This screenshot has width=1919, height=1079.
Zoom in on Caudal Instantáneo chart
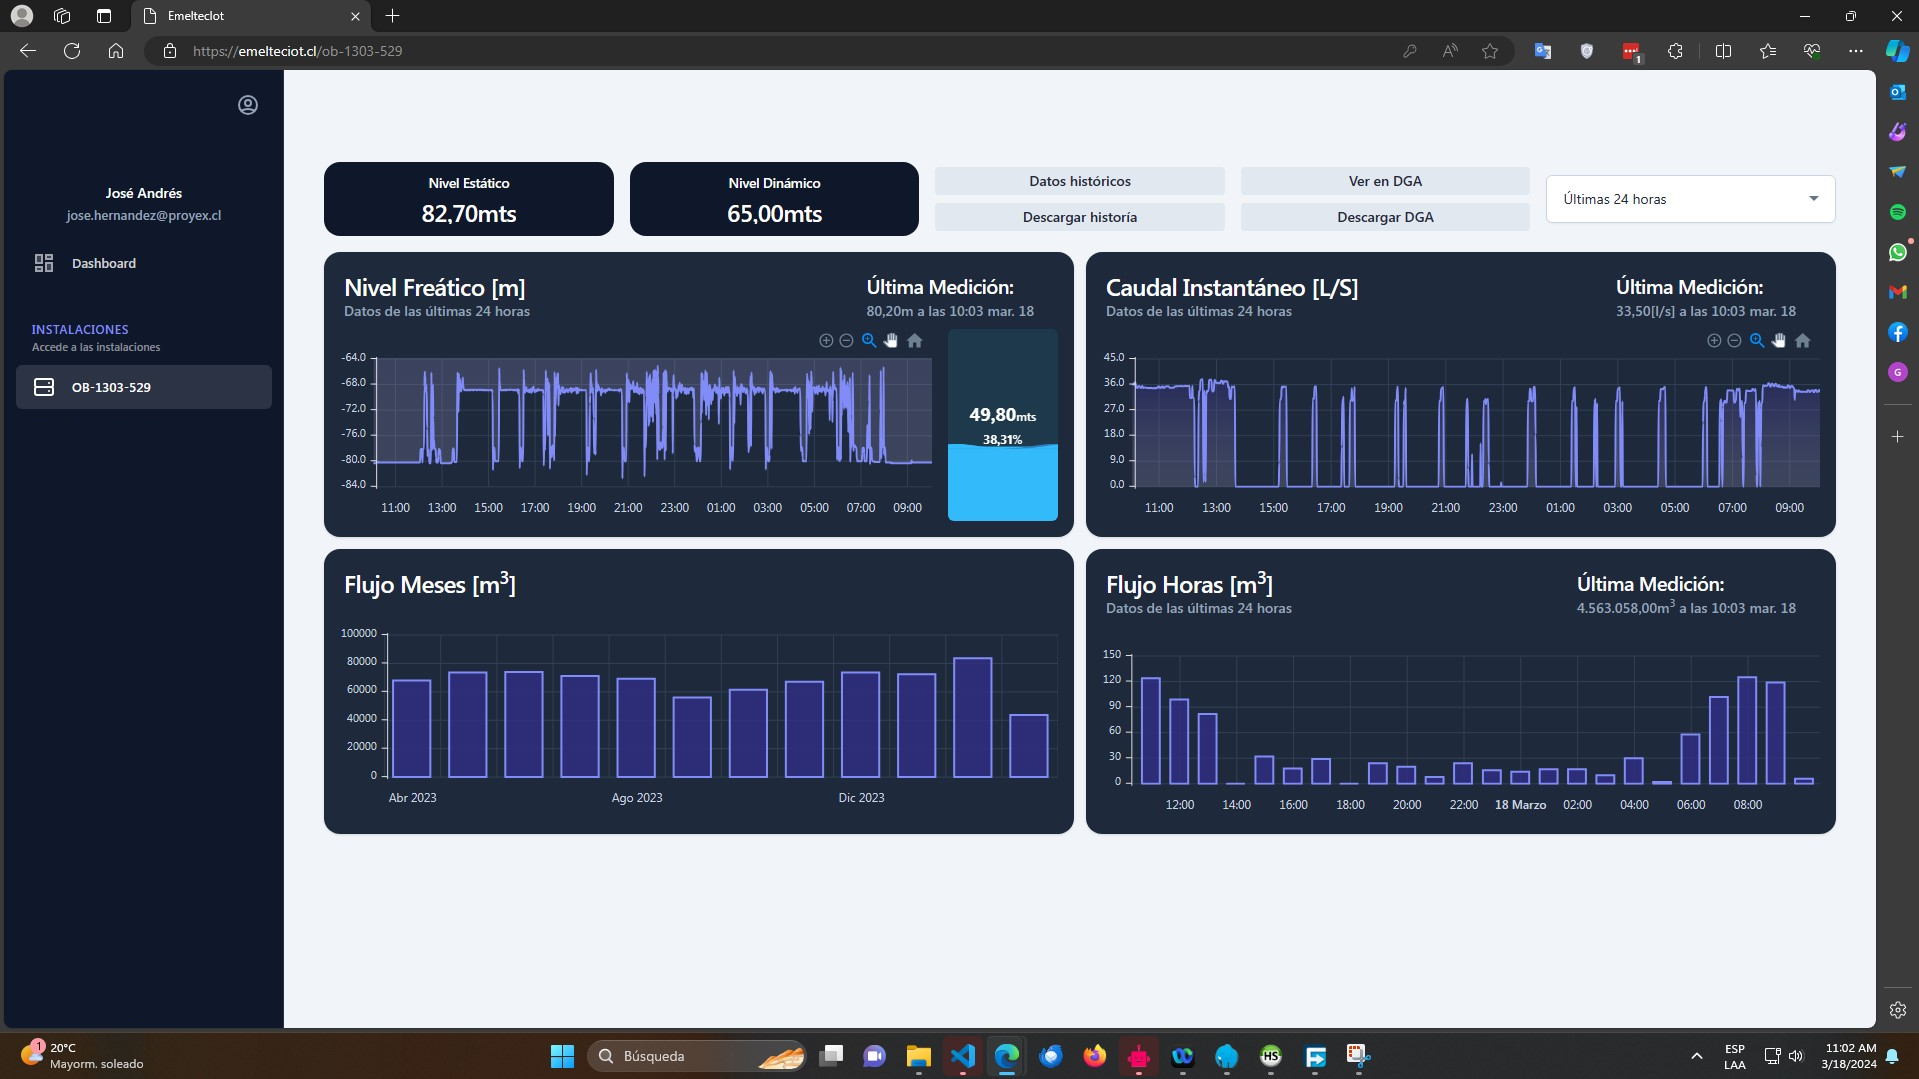tap(1714, 341)
